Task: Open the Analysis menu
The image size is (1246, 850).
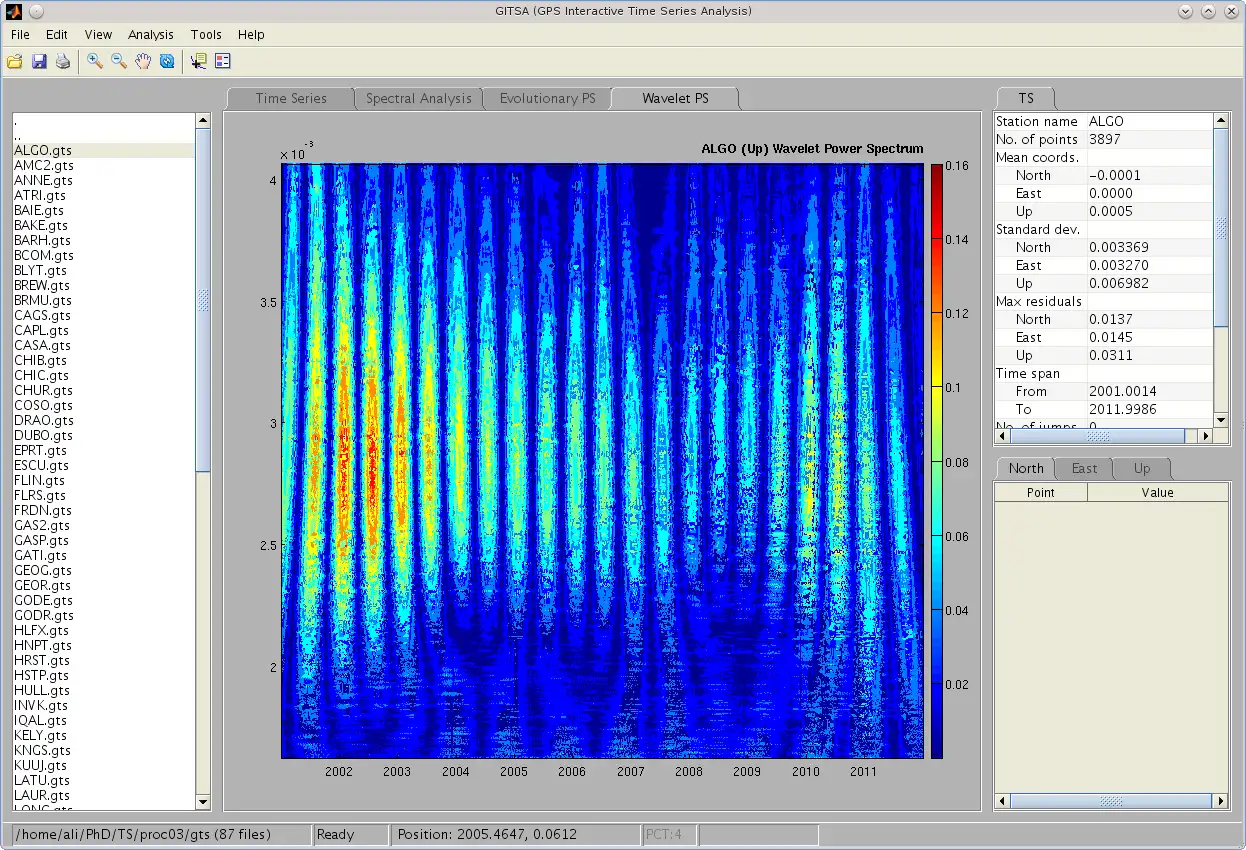Action: pyautogui.click(x=150, y=34)
